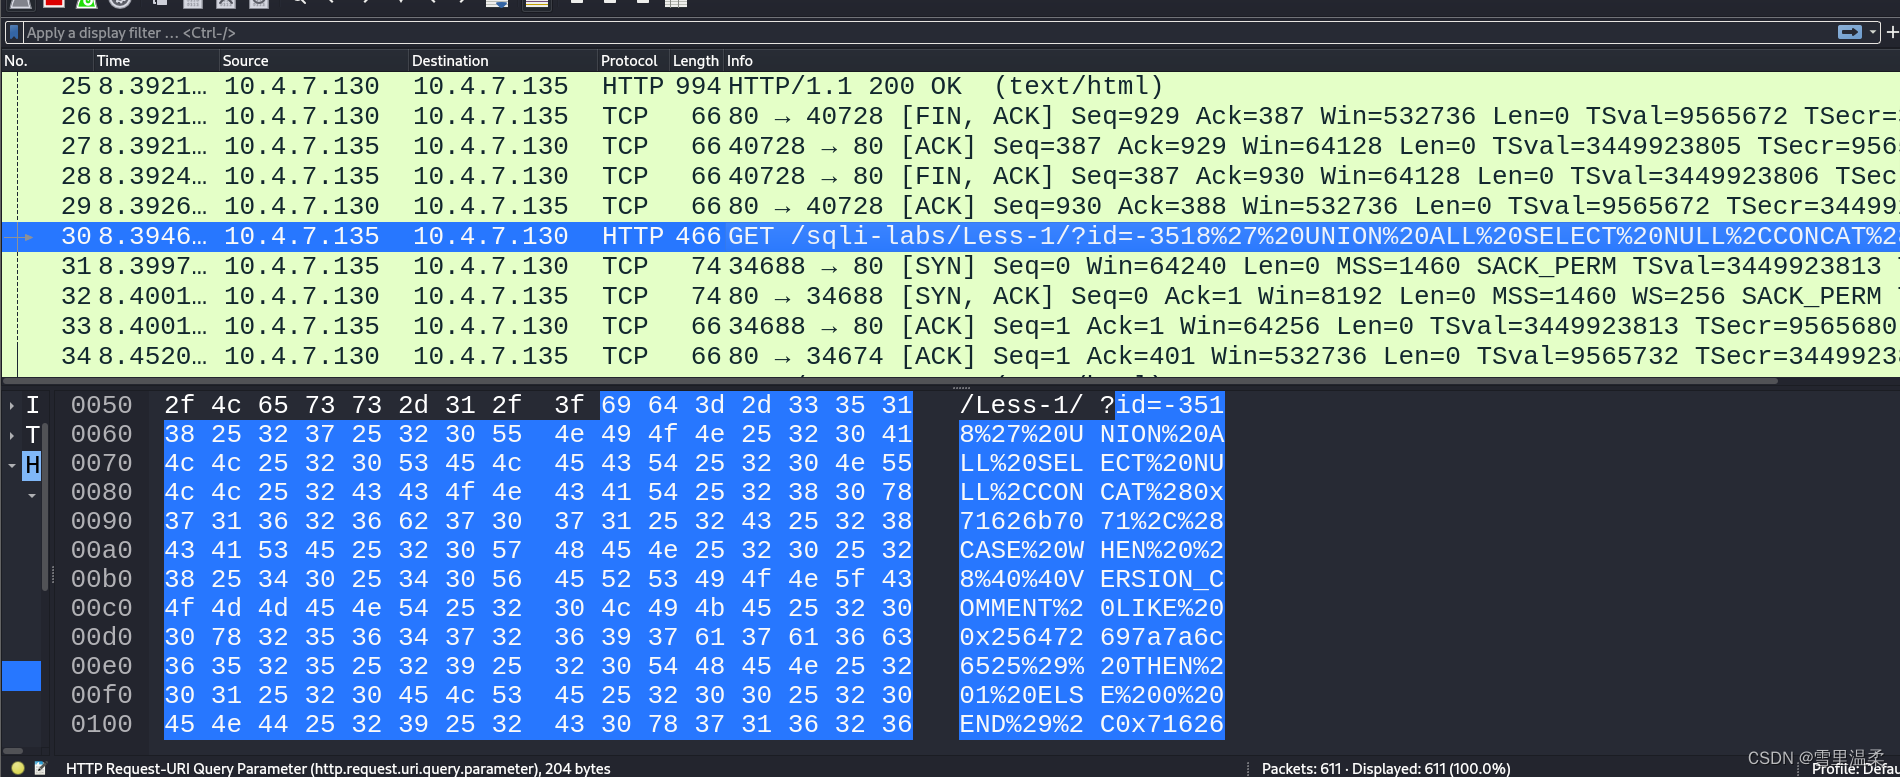This screenshot has height=777, width=1900.
Task: Open the expert information yellow circle indicator
Action: coord(18,768)
